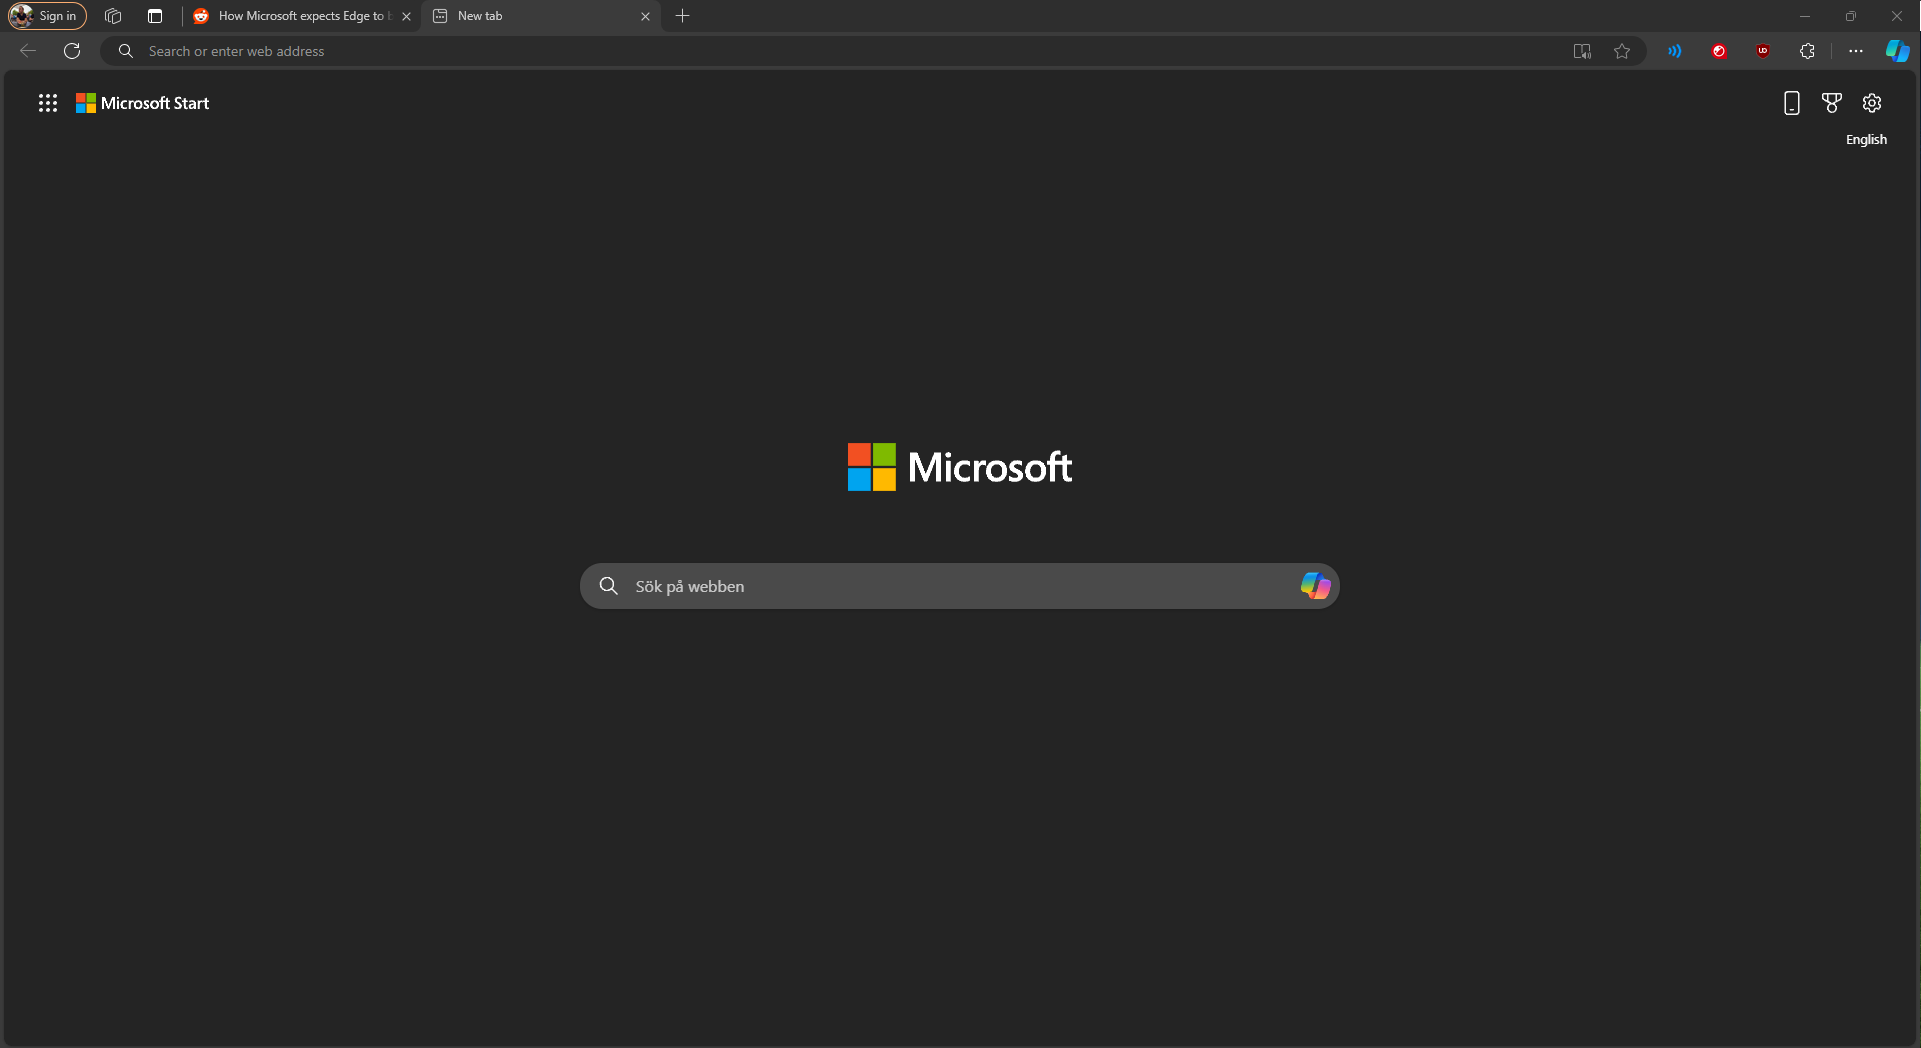1921x1048 pixels.
Task: Open the Extensions puzzle piece menu
Action: [x=1807, y=51]
